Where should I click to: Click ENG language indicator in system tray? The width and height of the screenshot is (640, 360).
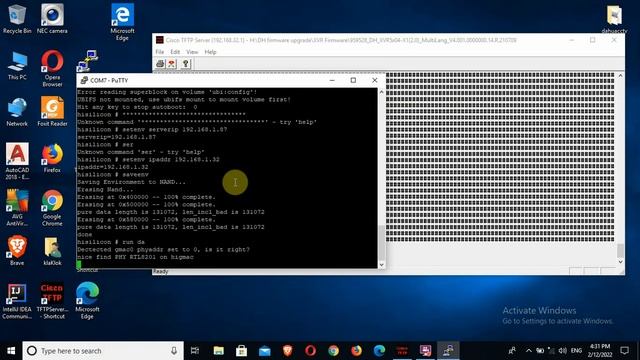(x=576, y=351)
